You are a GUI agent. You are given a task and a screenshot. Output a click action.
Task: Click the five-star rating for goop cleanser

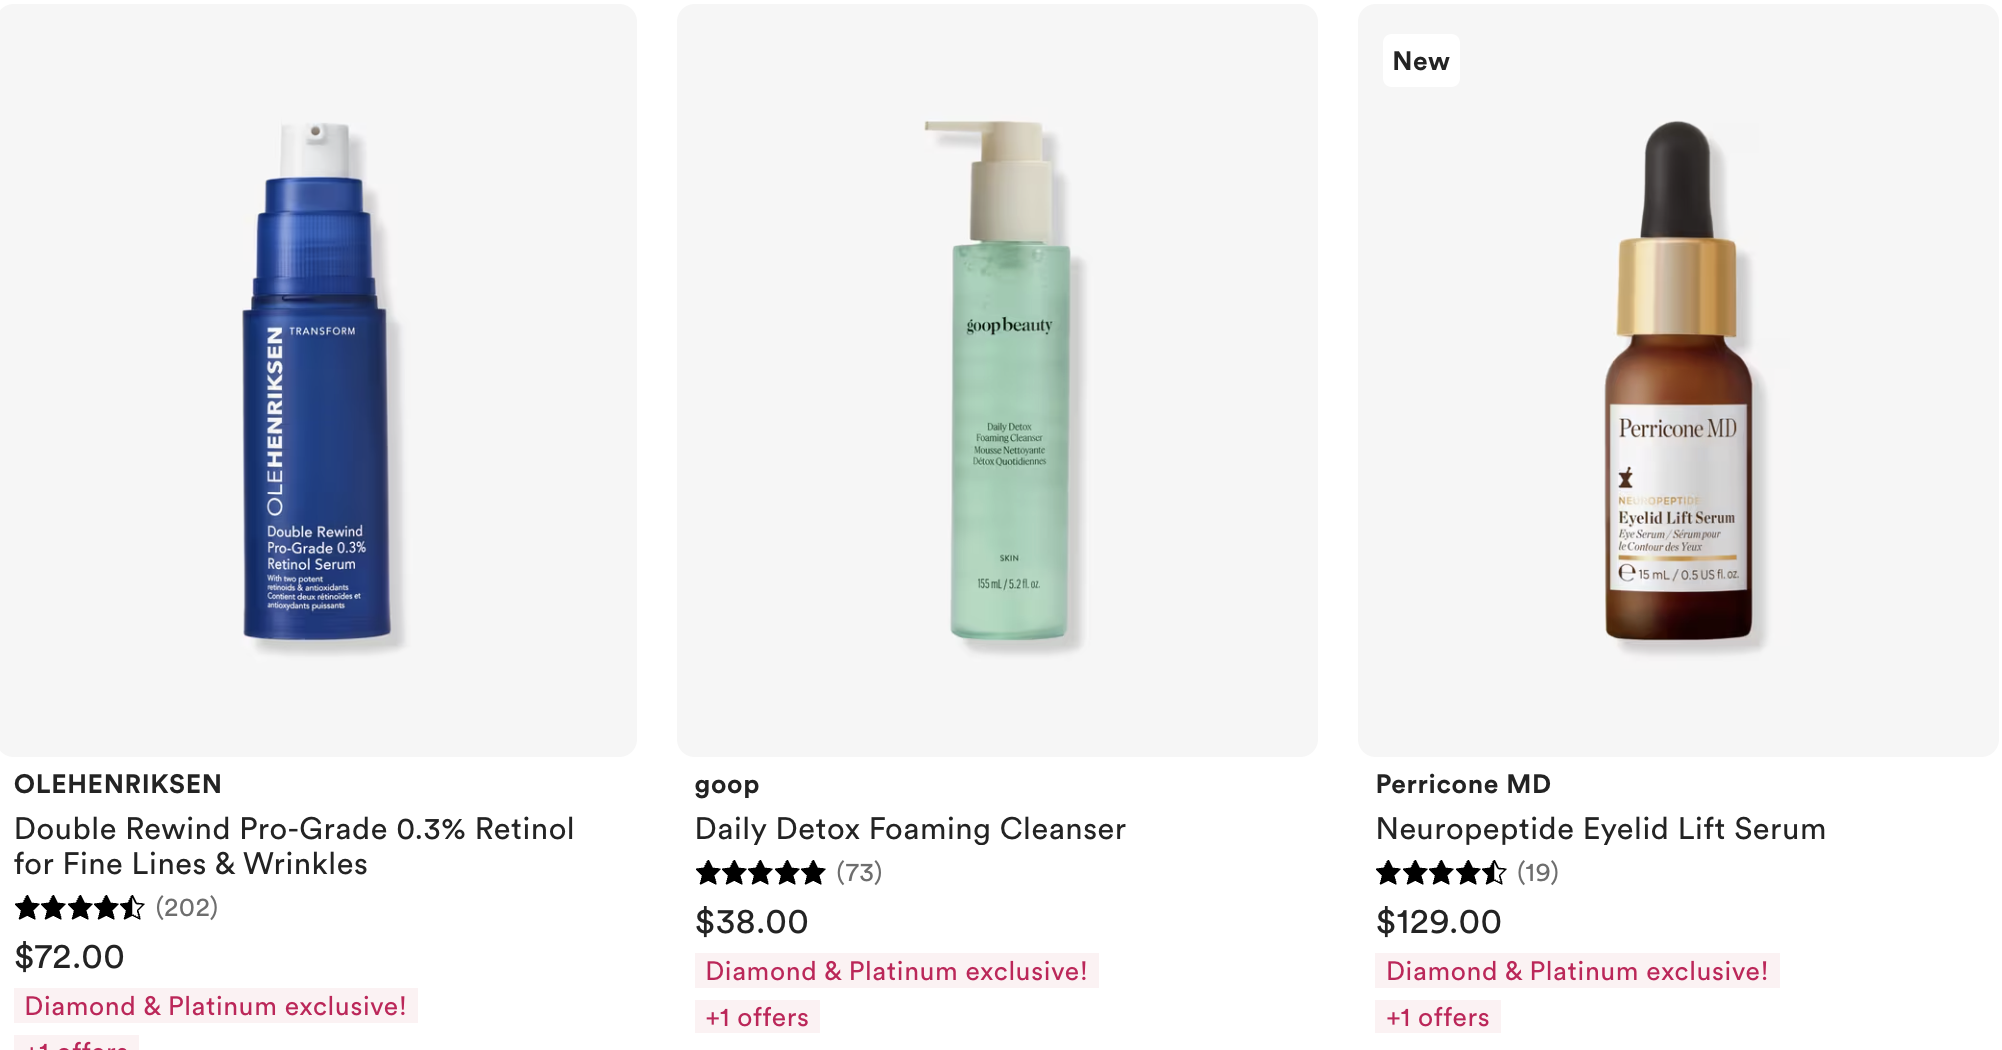[x=760, y=873]
